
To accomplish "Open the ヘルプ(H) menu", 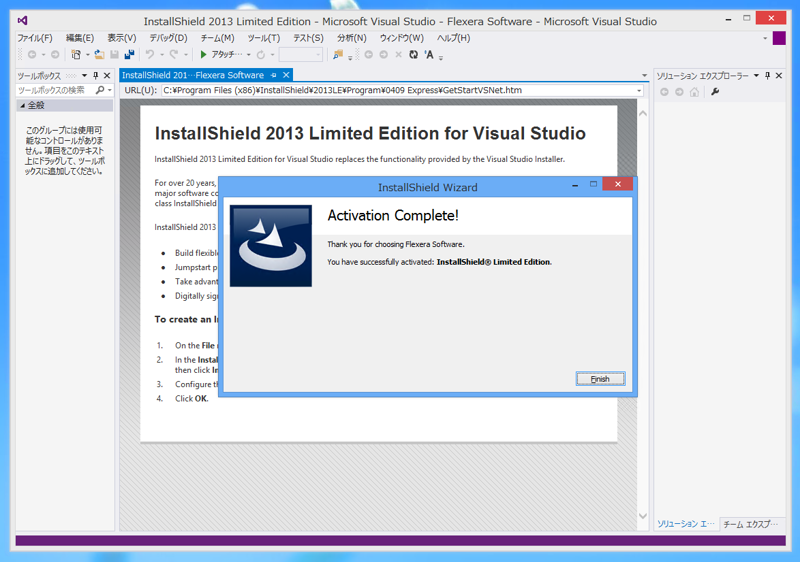I will (453, 38).
